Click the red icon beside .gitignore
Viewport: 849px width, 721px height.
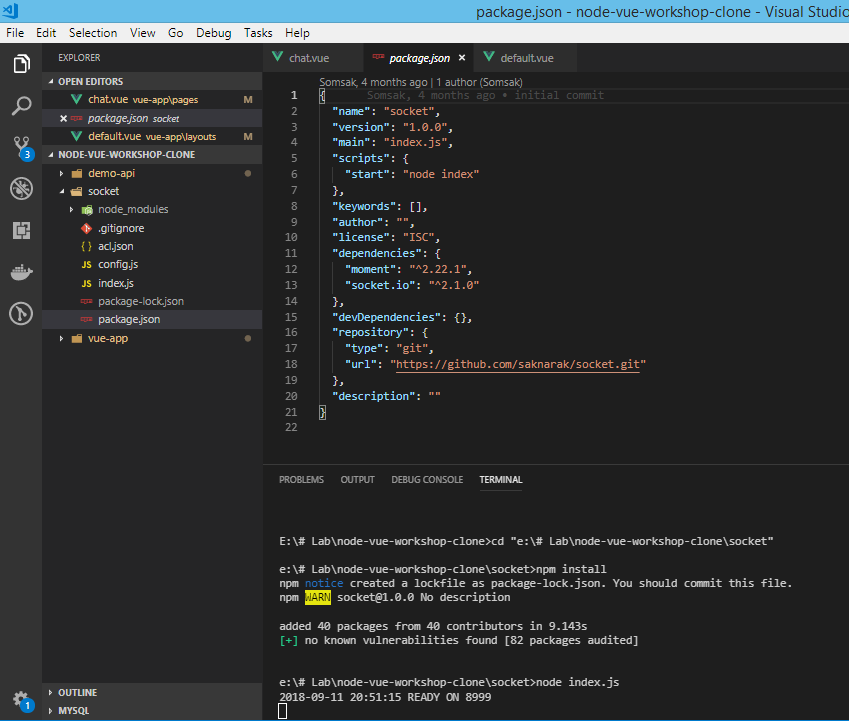(85, 227)
